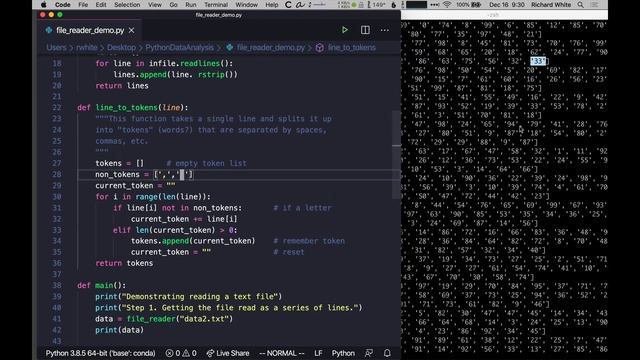Open the Terminal menu
This screenshot has width=640, height=360.
(216, 5)
